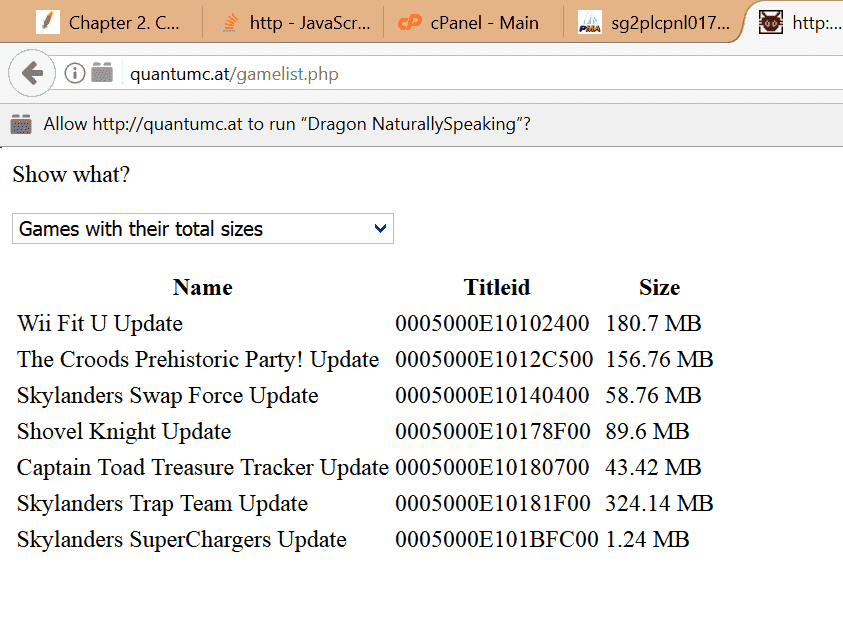Click the size value 180.7 MB

click(x=653, y=323)
